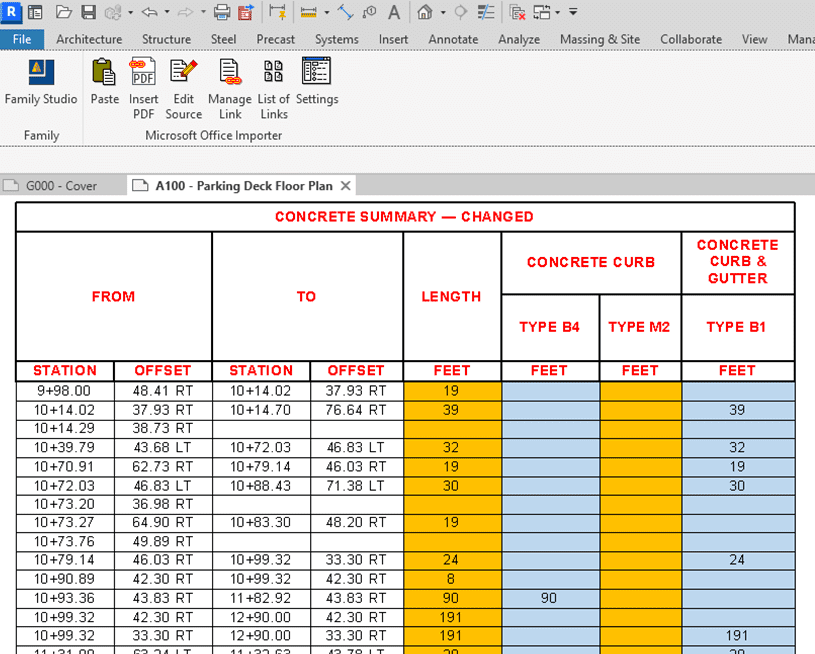Click station cell 11+82.92

coord(261,598)
